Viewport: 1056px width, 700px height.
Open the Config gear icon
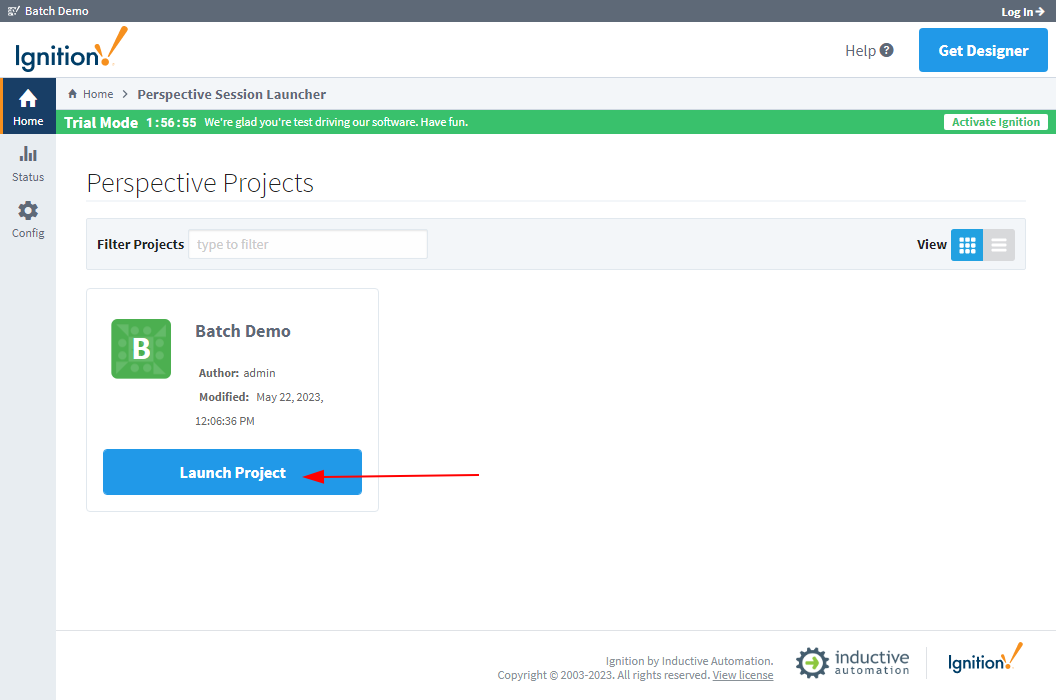click(x=28, y=211)
